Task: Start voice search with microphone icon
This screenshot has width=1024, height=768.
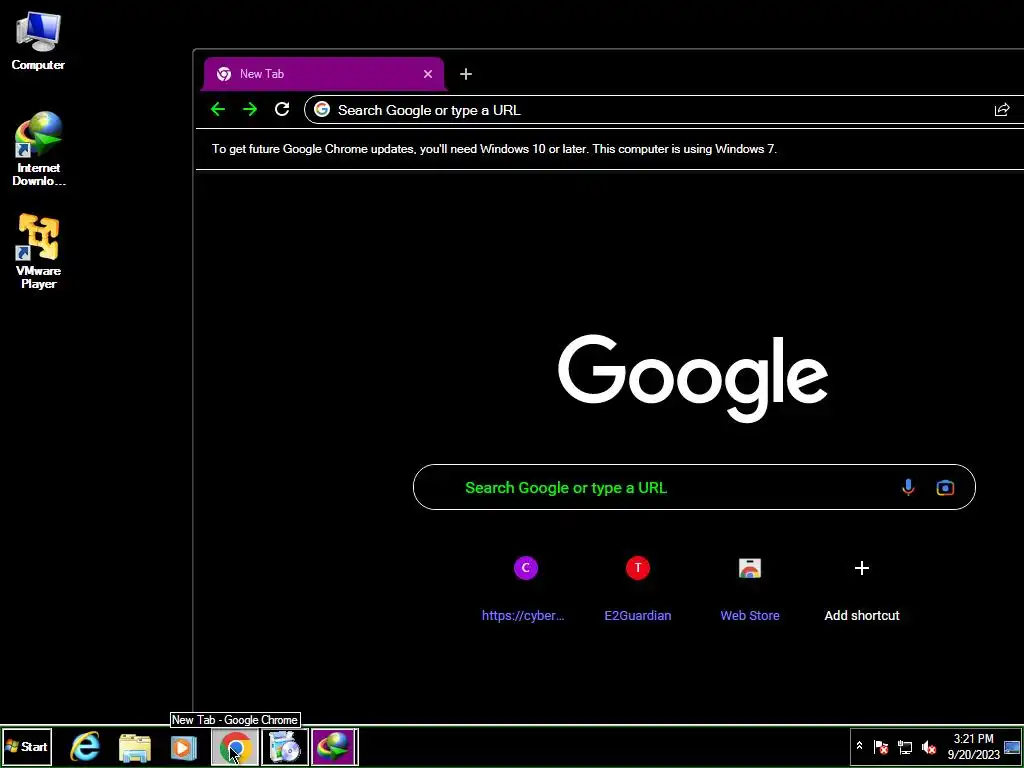Action: 908,487
